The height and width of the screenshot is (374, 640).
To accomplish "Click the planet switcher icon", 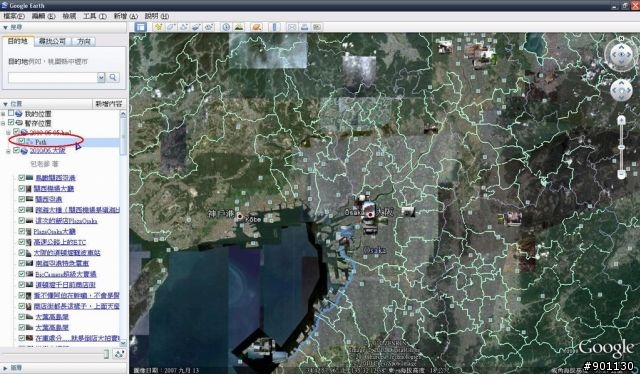I will tap(257, 27).
